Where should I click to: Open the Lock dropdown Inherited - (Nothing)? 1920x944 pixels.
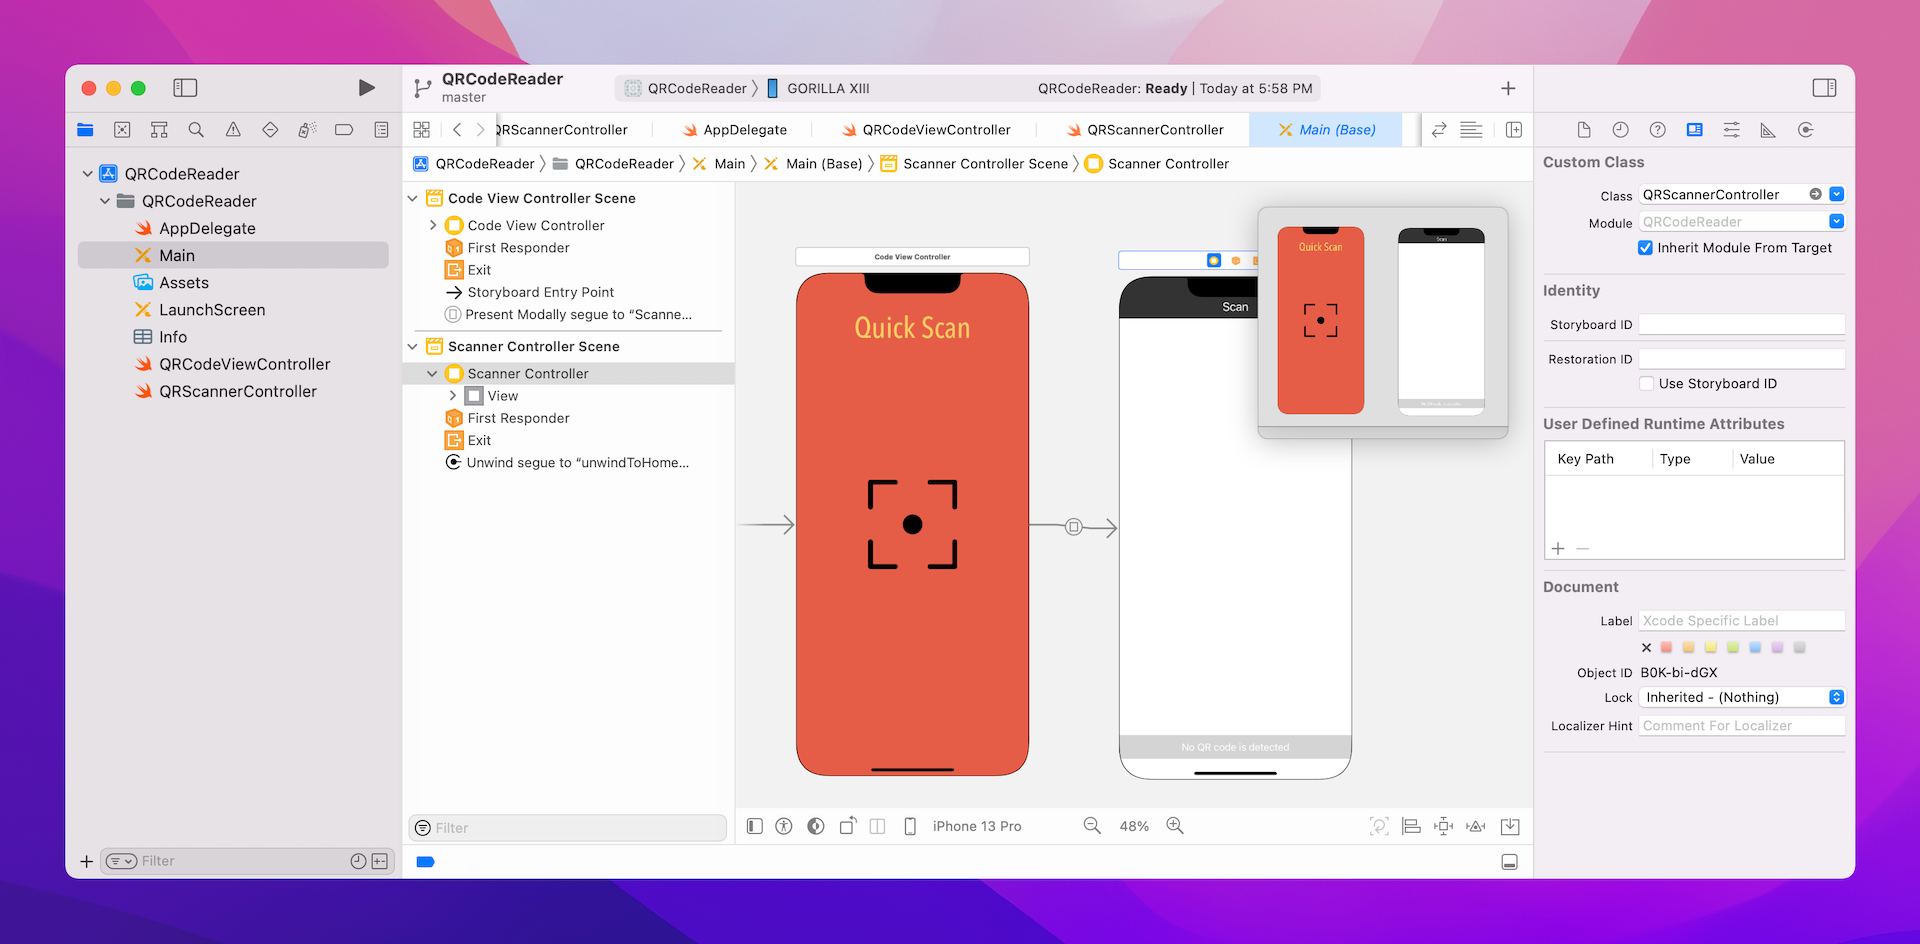(x=1741, y=698)
